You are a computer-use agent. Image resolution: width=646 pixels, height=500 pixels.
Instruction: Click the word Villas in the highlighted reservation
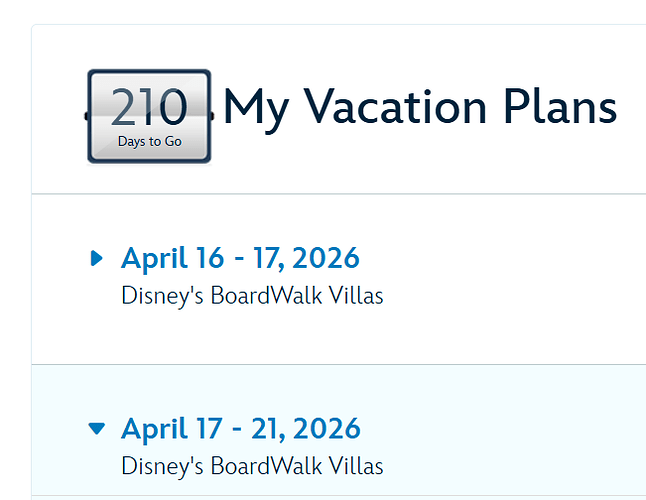pyautogui.click(x=359, y=466)
